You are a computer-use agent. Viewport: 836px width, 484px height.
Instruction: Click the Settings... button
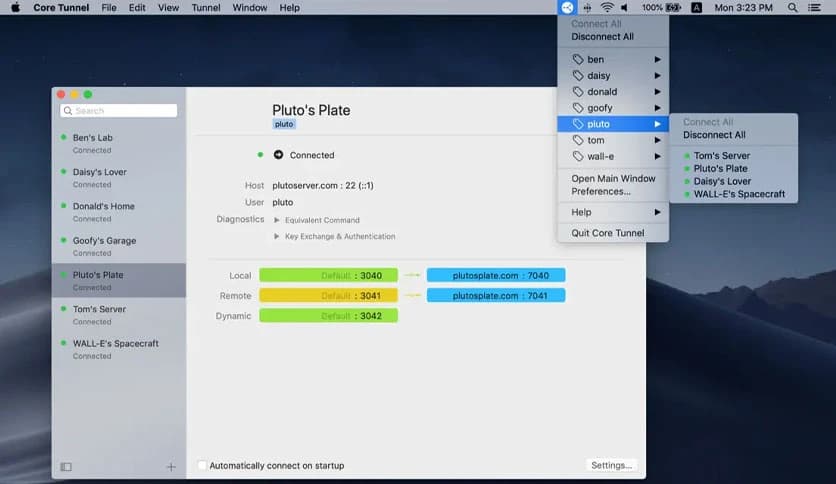(611, 465)
